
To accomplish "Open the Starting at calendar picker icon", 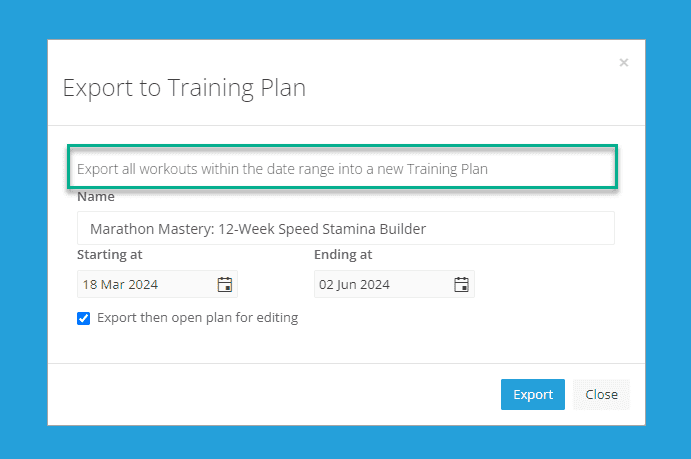I will click(225, 285).
